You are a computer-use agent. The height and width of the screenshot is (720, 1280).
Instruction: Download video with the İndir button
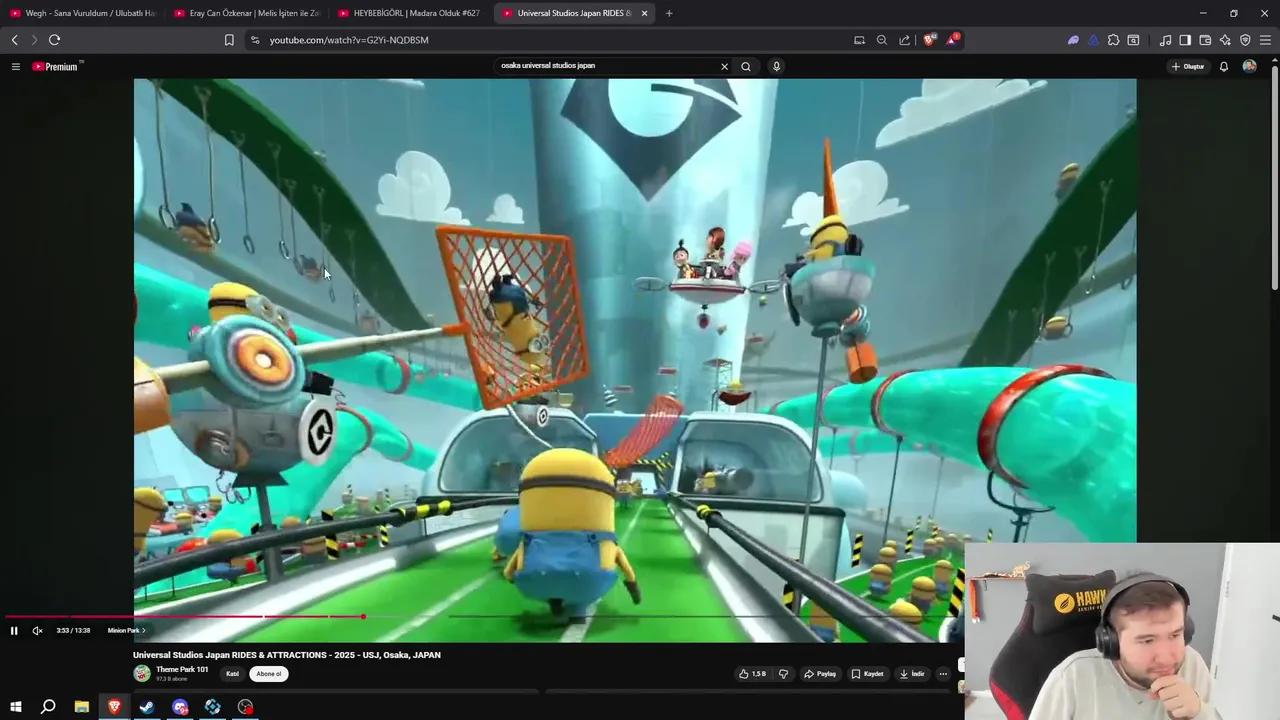coord(912,674)
